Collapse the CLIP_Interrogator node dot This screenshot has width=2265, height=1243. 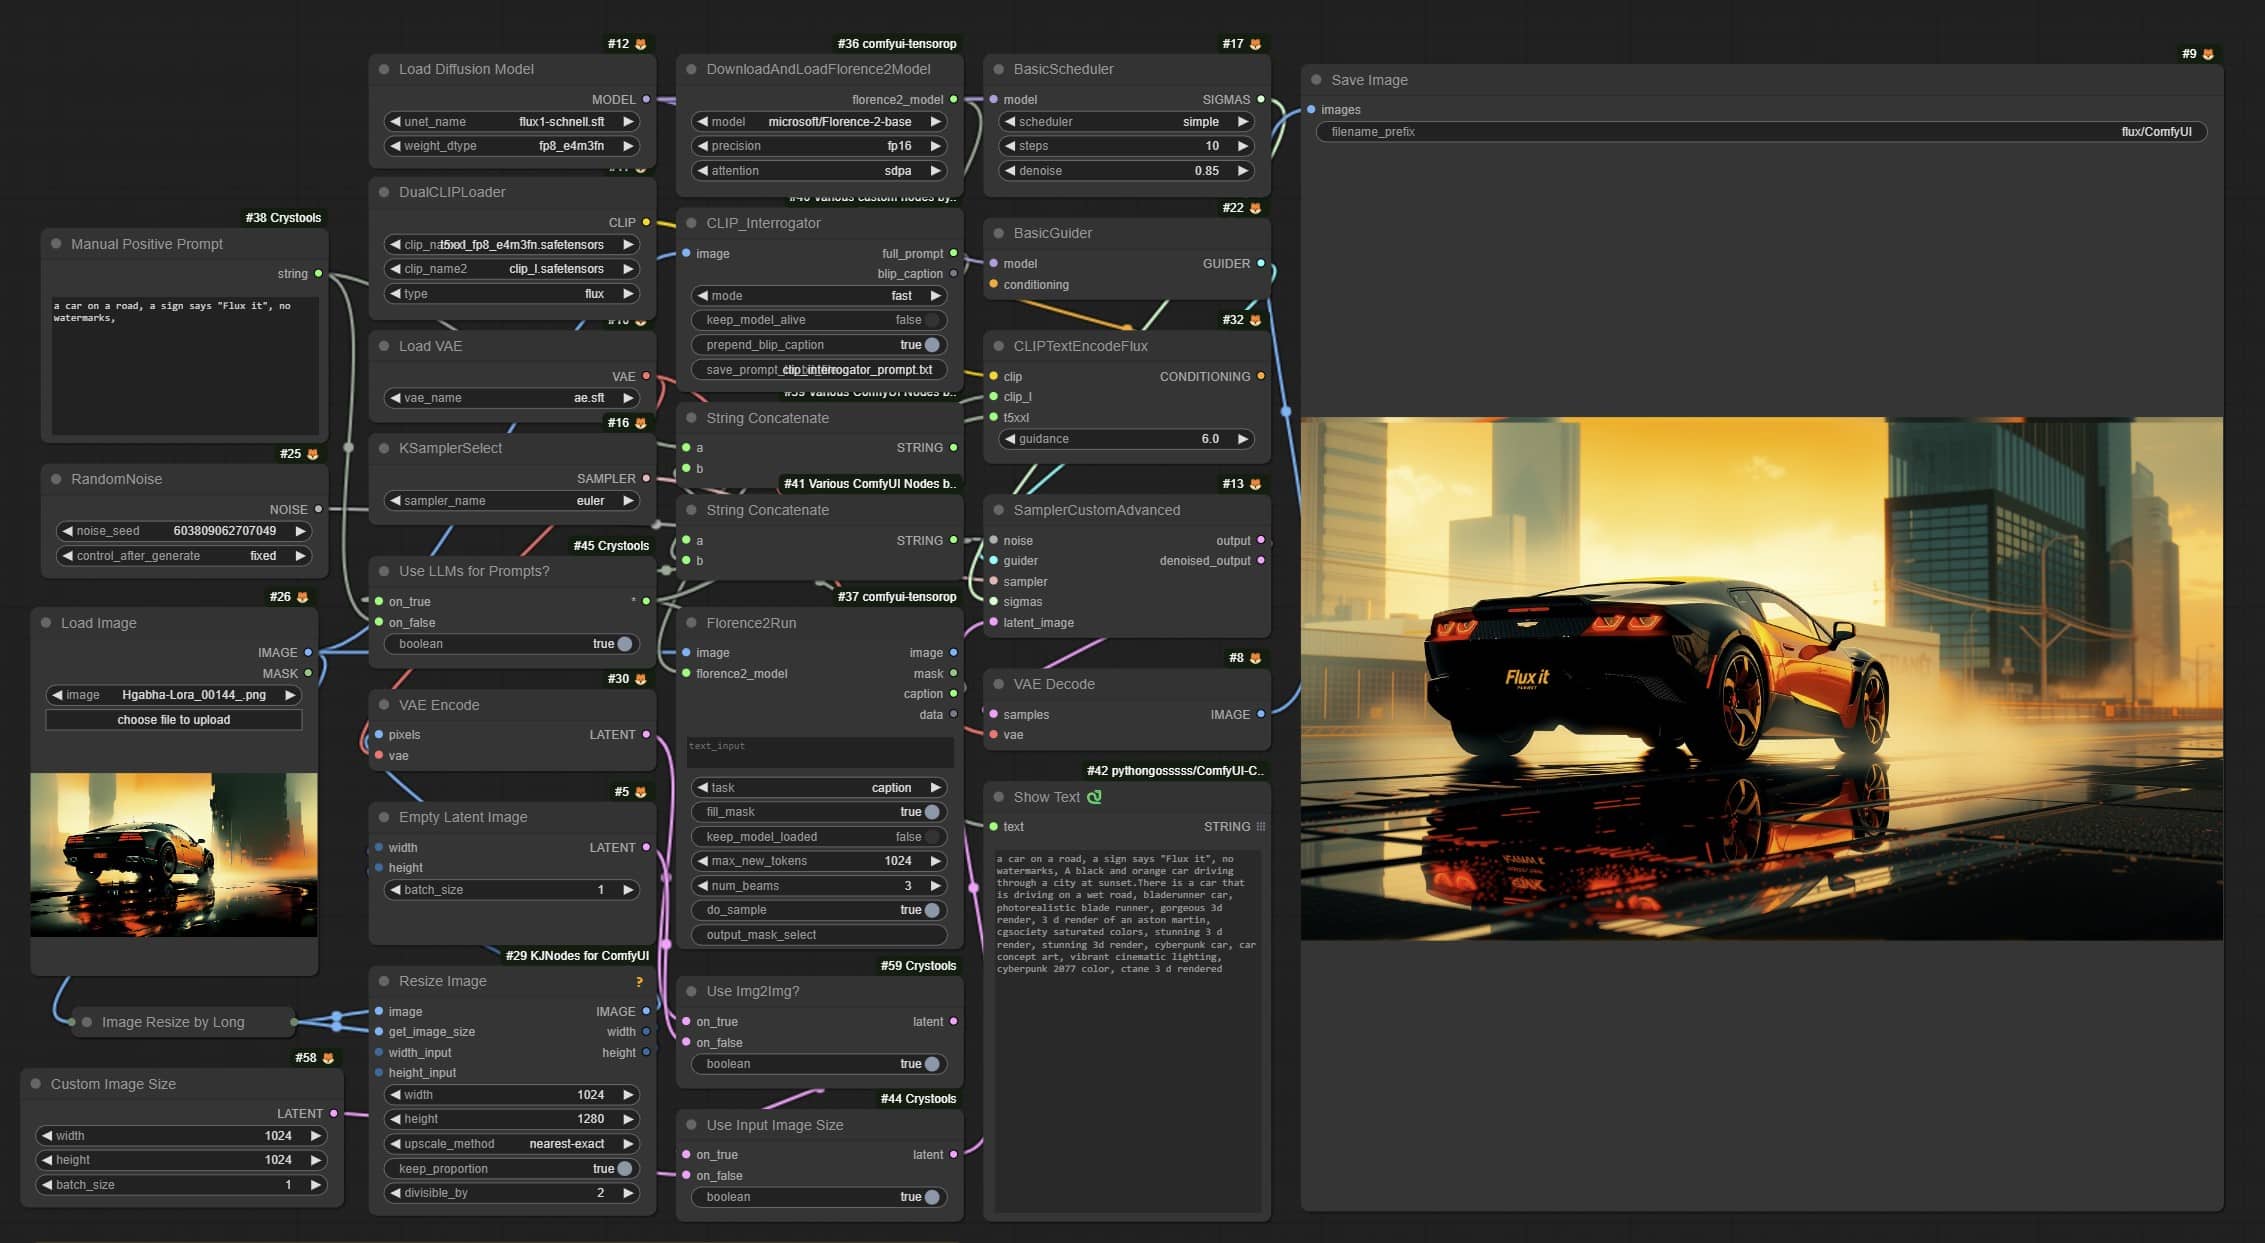691,223
